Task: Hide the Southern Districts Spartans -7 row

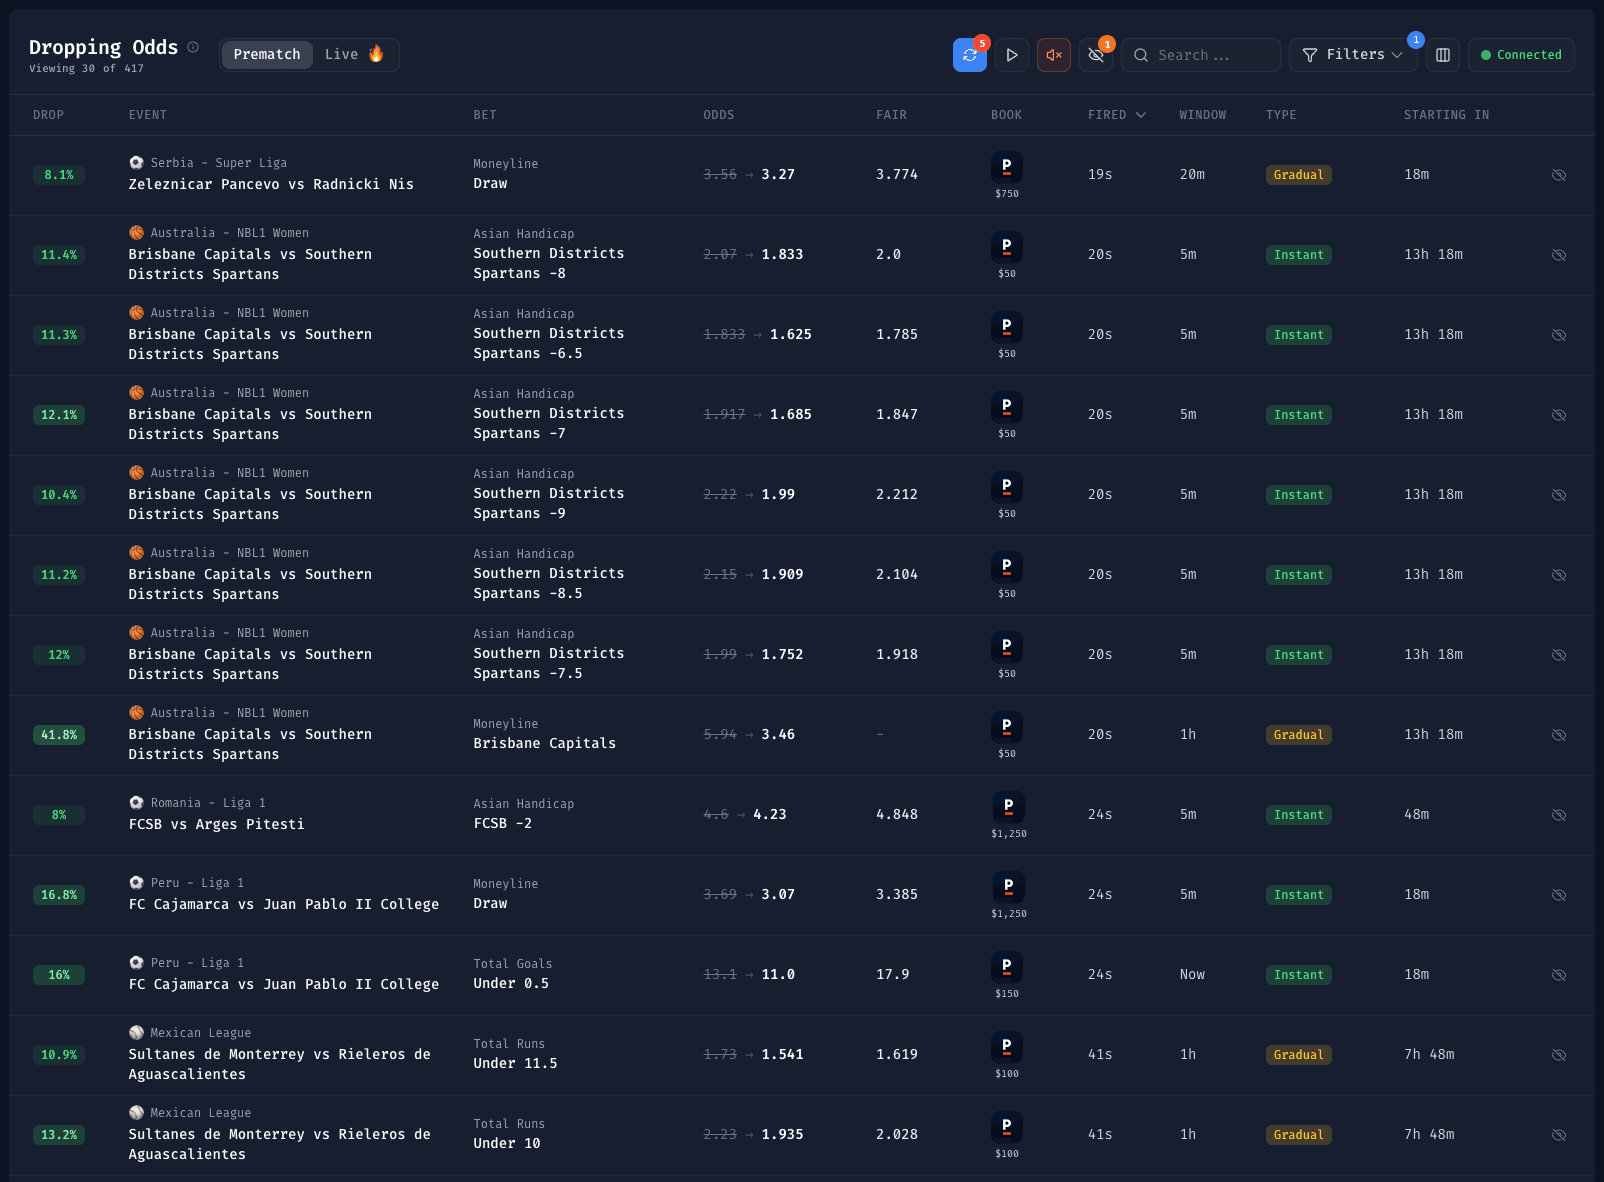Action: [x=1558, y=415]
